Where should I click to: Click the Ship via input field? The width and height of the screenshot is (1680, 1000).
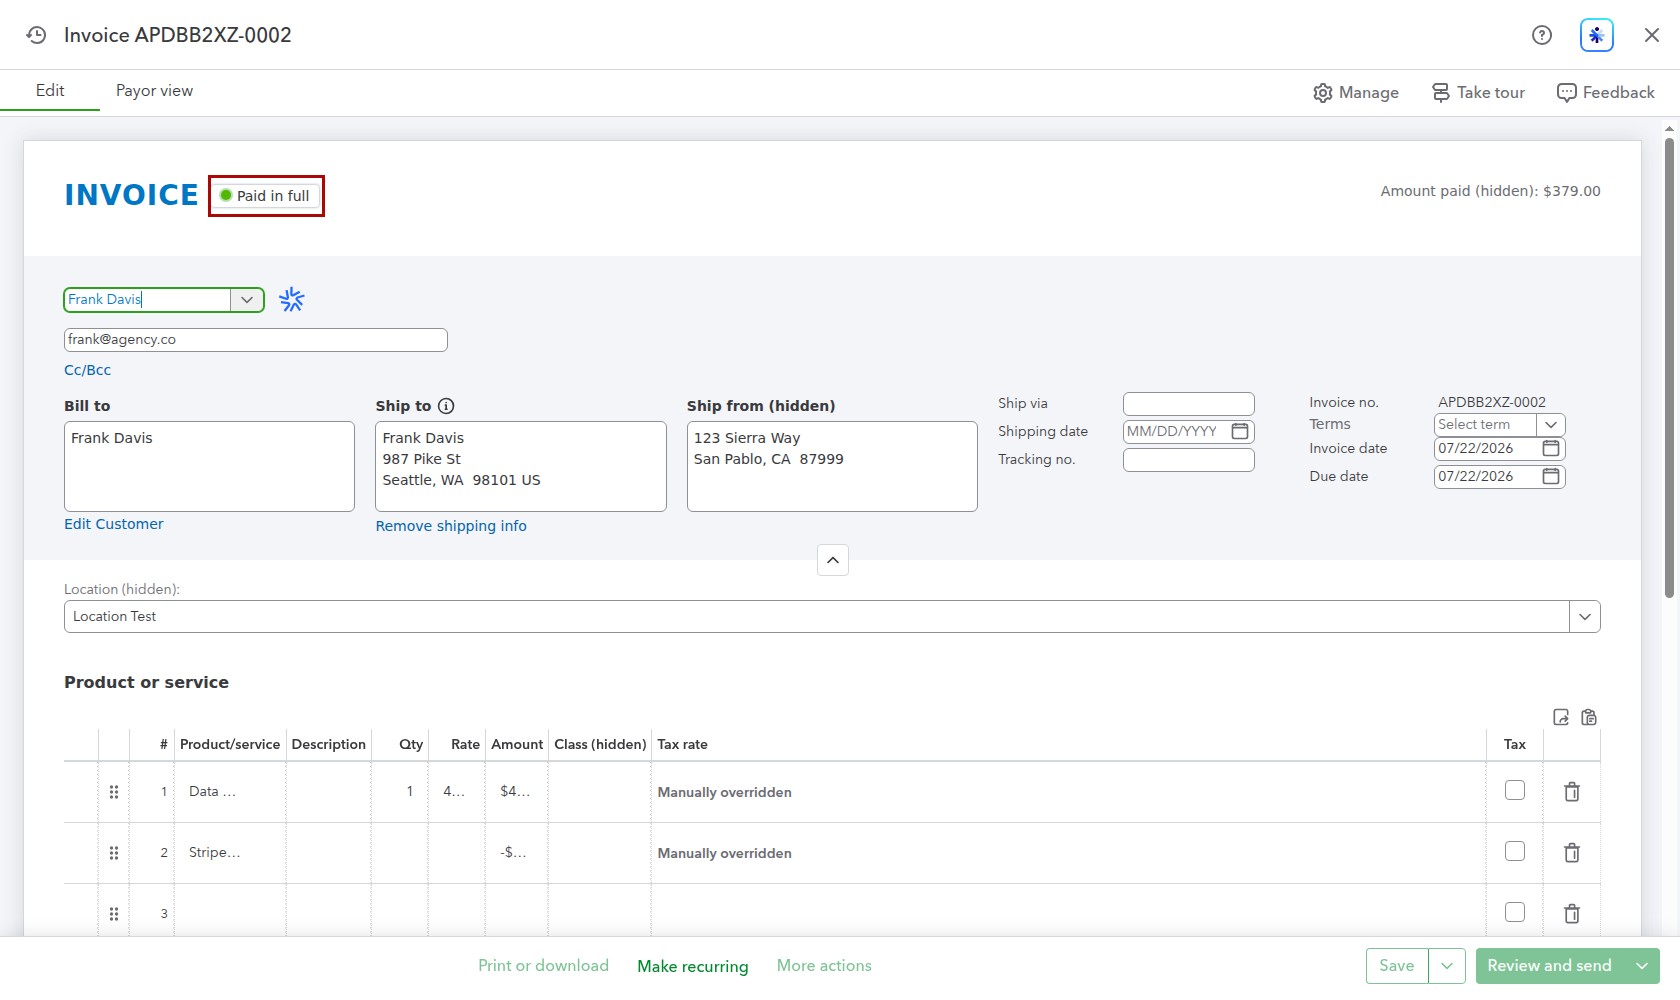tap(1189, 404)
